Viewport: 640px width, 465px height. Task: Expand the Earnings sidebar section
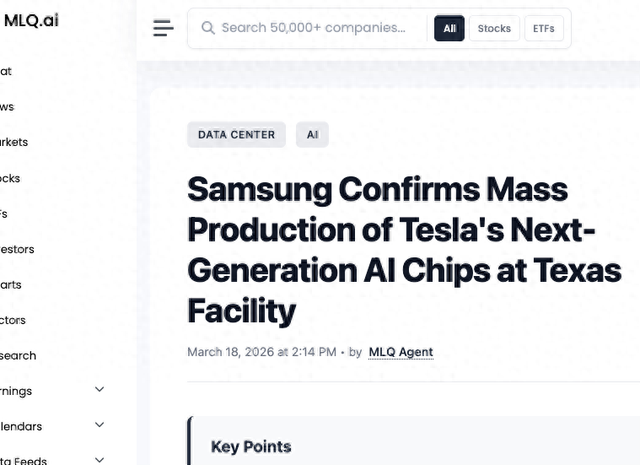click(99, 390)
